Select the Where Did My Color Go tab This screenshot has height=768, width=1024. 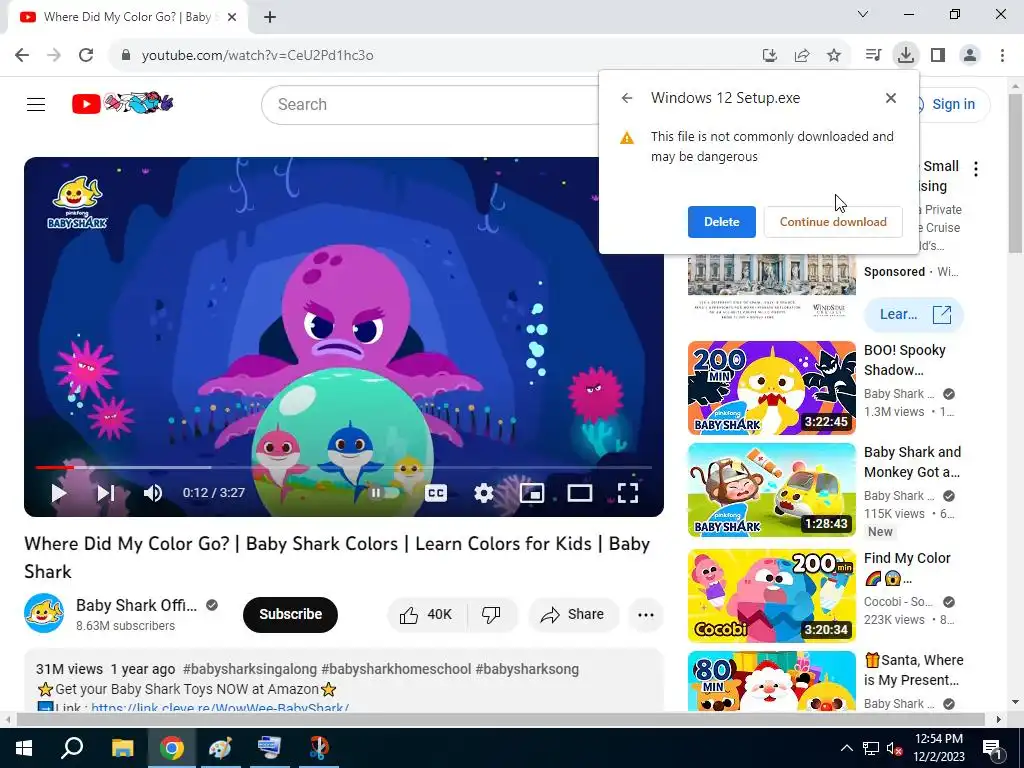click(x=127, y=17)
